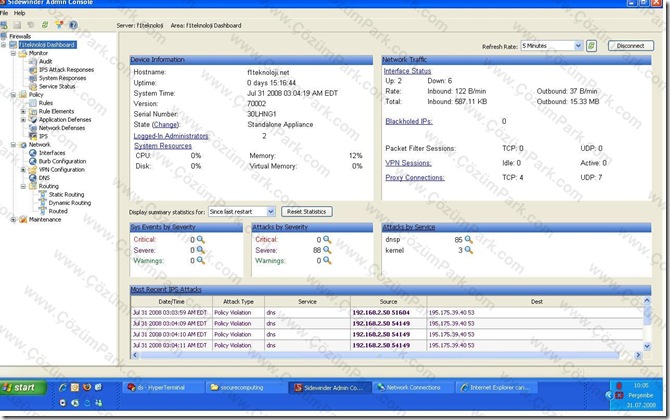
Task: Collapse the f1teknoloji Dashboard tree node
Action: pyautogui.click(x=4, y=44)
